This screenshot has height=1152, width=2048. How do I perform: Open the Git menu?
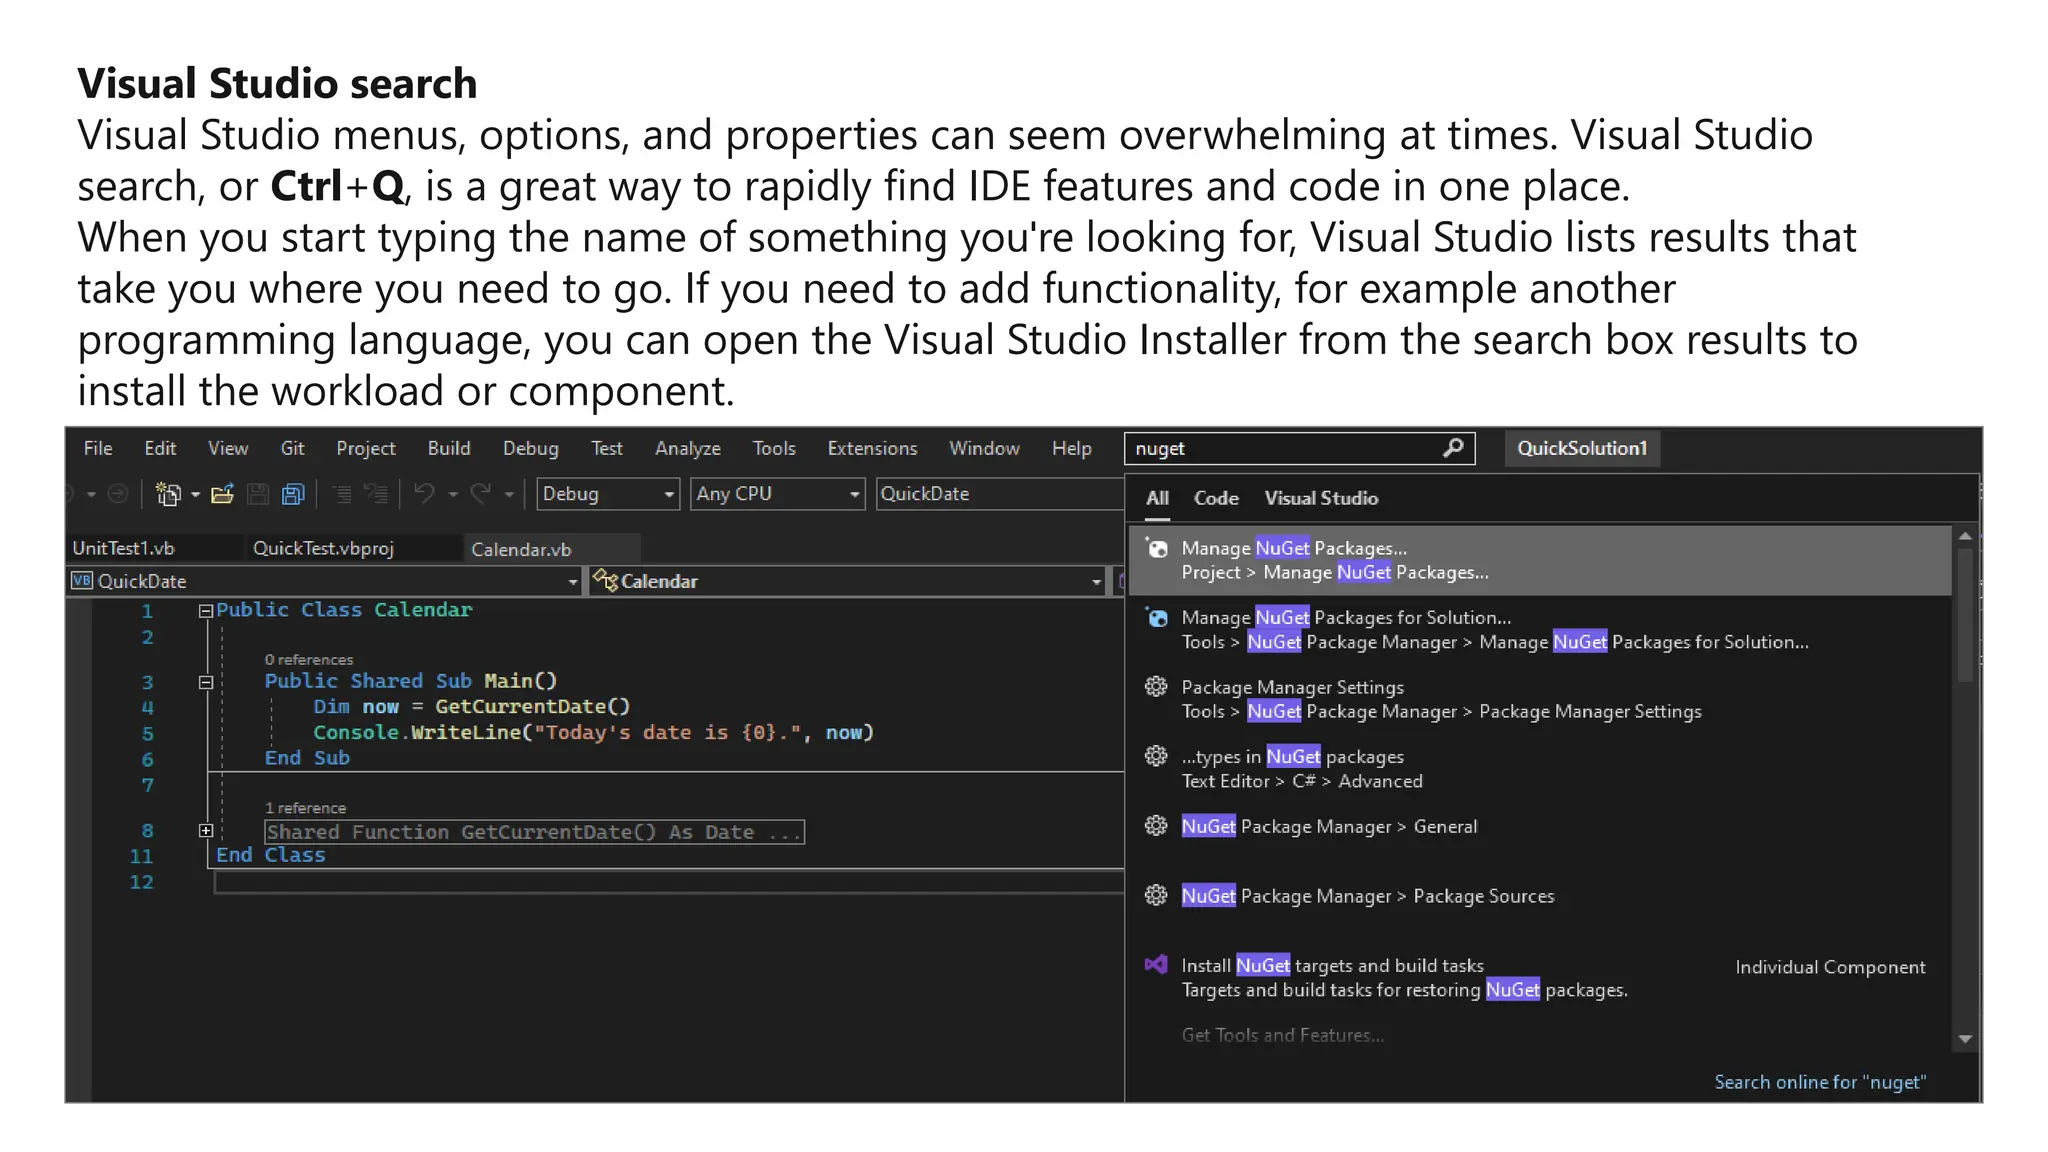pyautogui.click(x=292, y=449)
